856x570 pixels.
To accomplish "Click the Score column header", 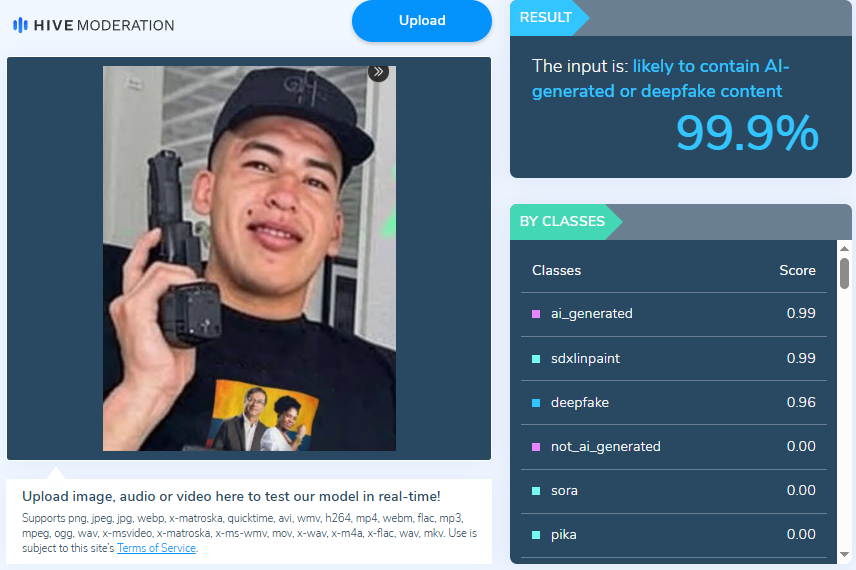I will pos(797,270).
